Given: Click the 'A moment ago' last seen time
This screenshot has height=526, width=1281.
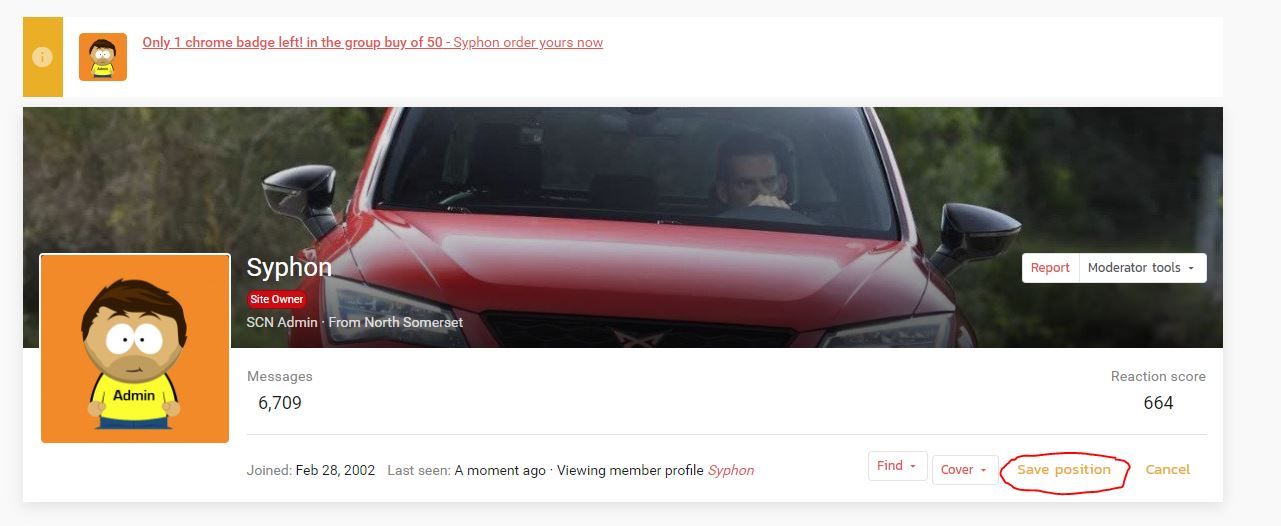Looking at the screenshot, I should coord(500,470).
